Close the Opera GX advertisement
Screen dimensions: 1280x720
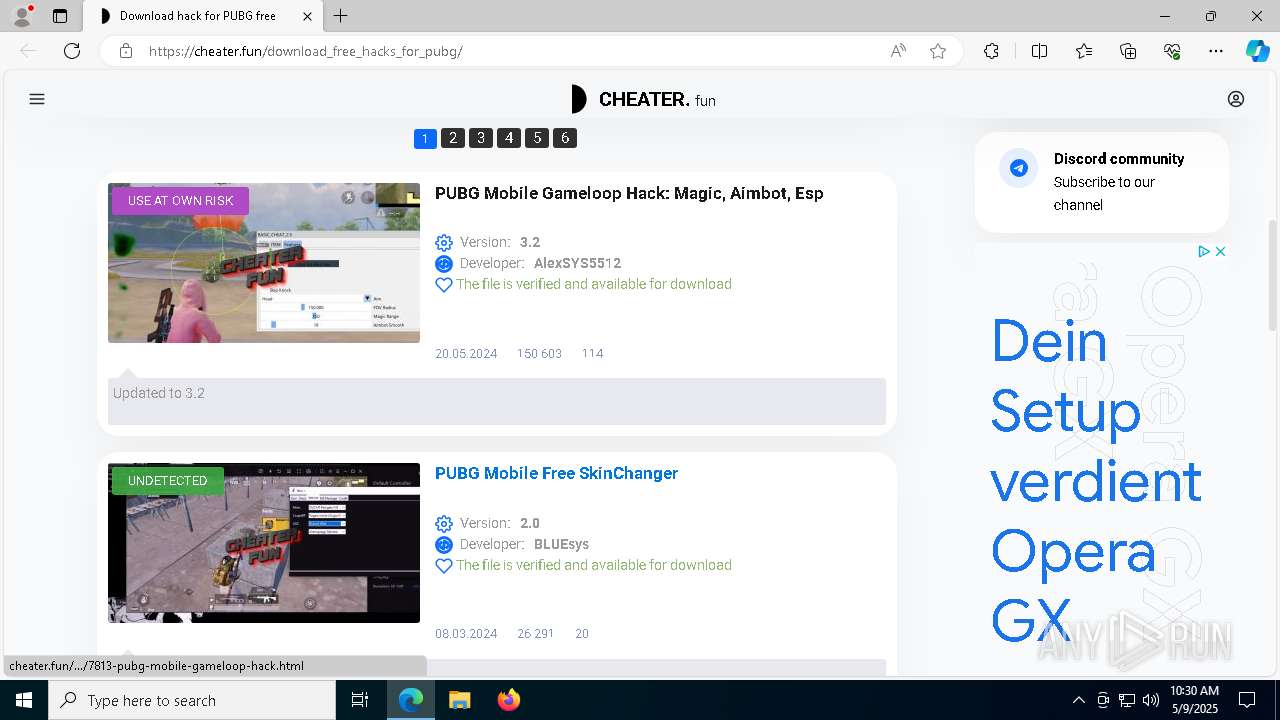(x=1220, y=252)
